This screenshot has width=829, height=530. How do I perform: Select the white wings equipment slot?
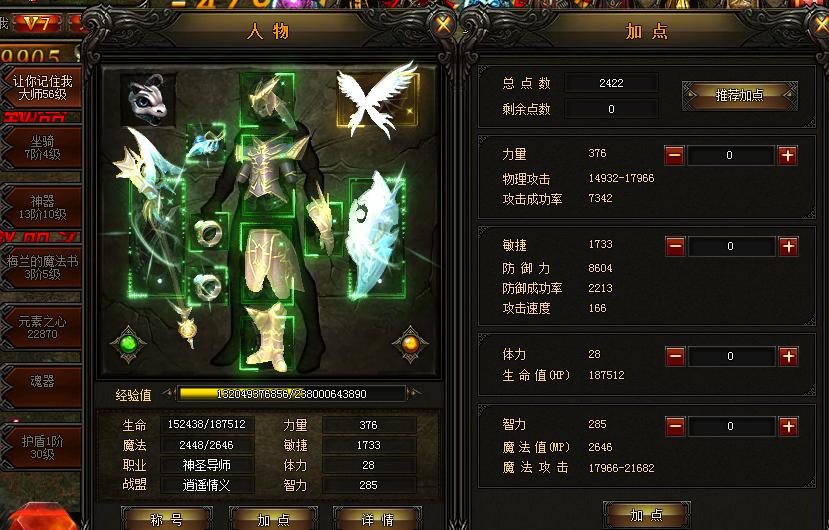point(378,99)
